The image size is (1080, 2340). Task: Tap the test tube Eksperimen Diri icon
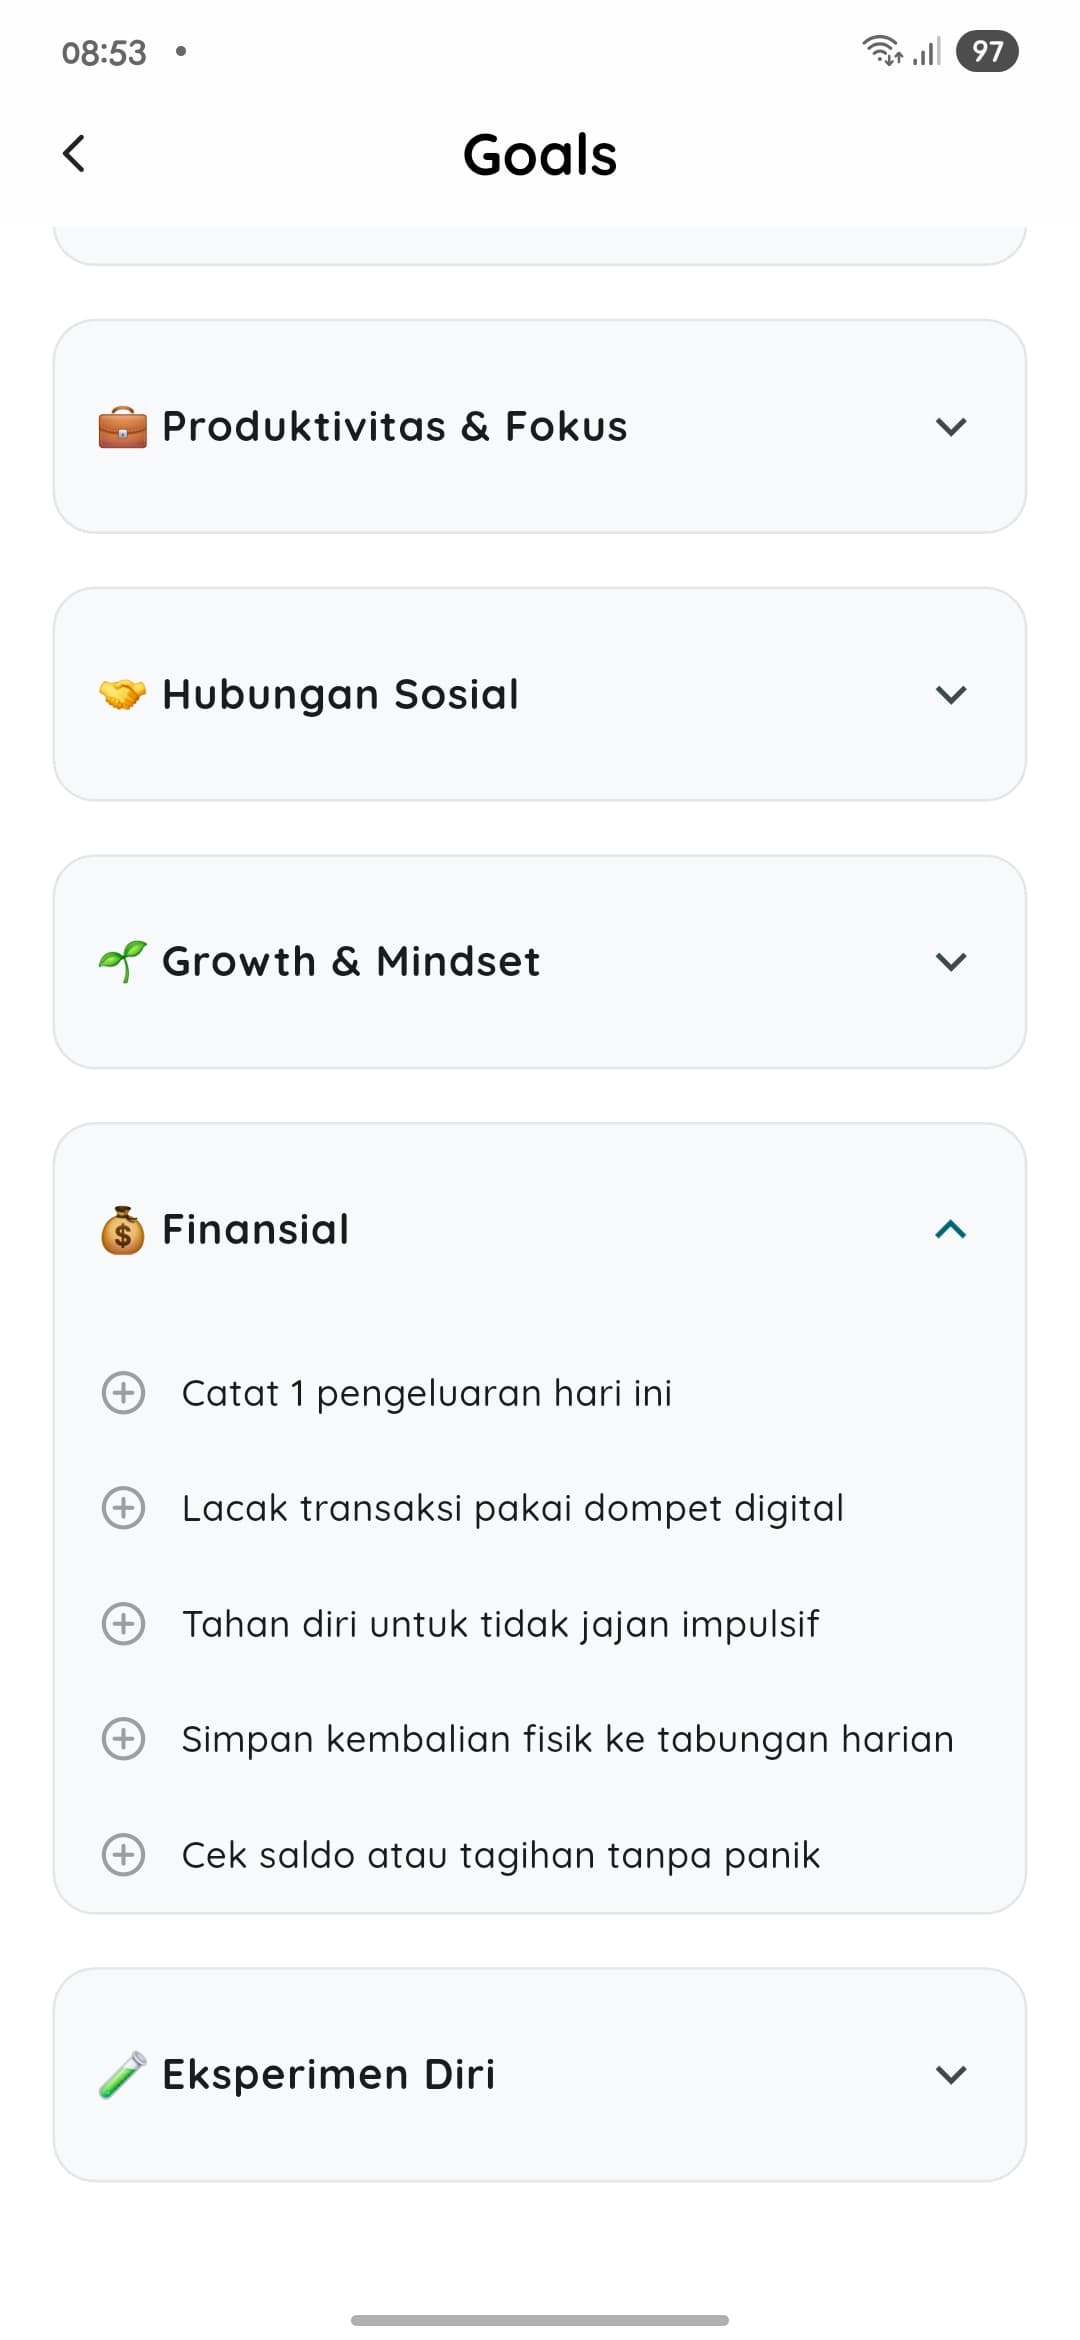coord(122,2075)
